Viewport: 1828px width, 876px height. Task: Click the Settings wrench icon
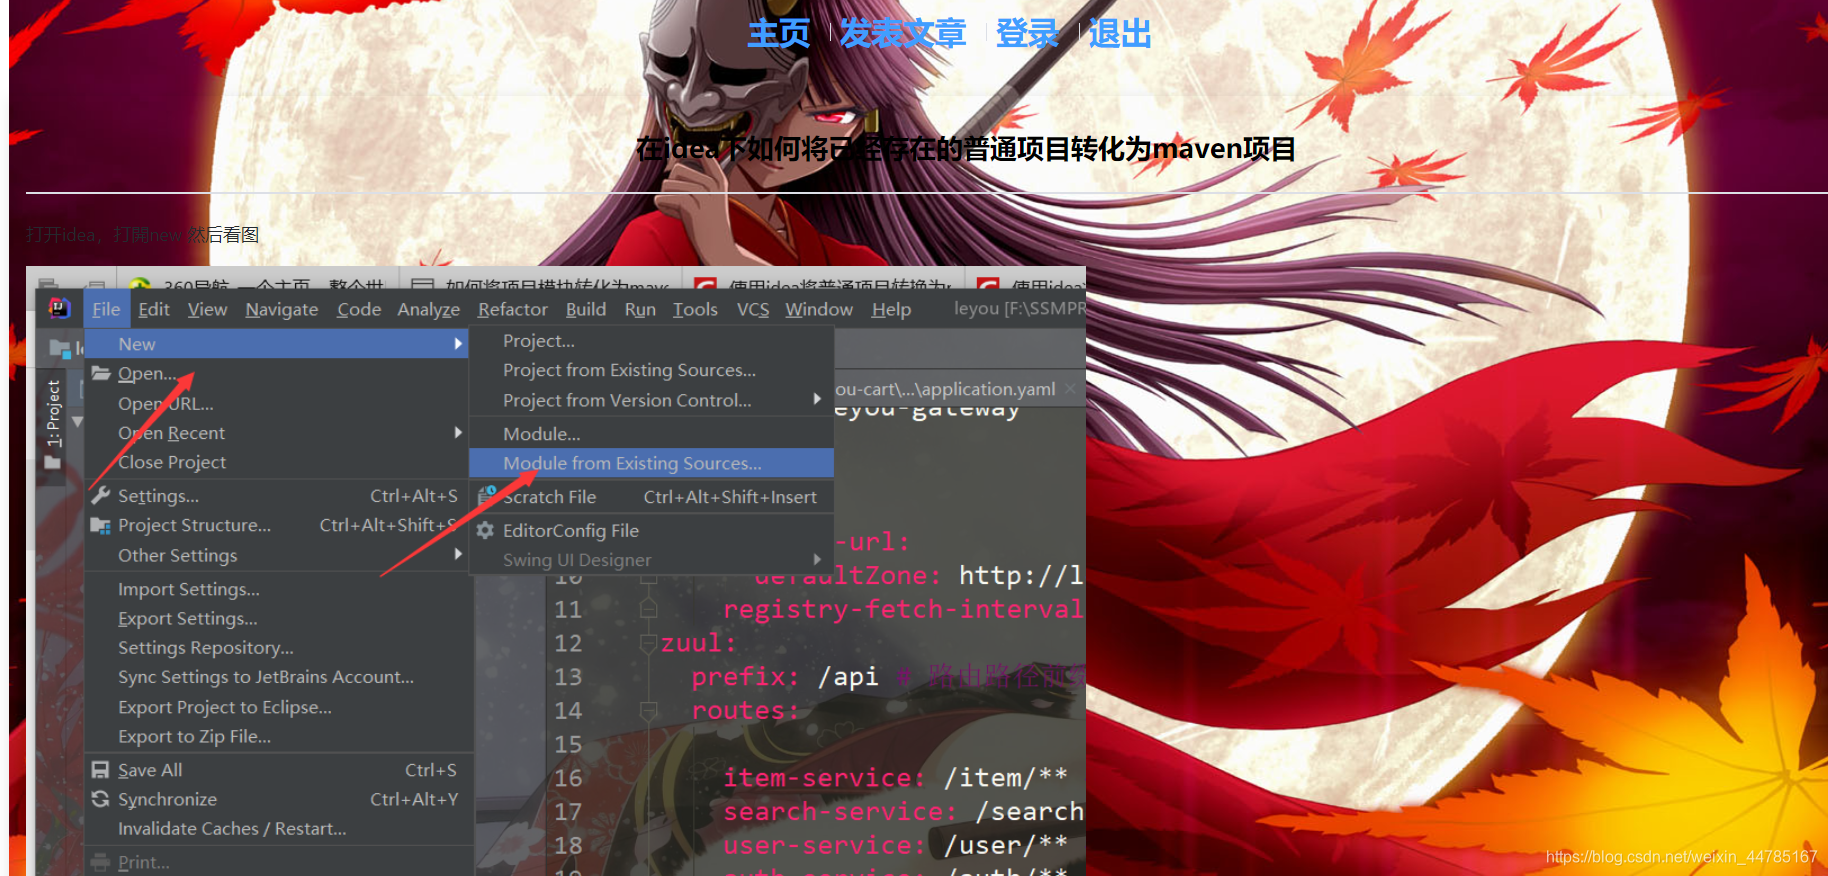coord(100,495)
